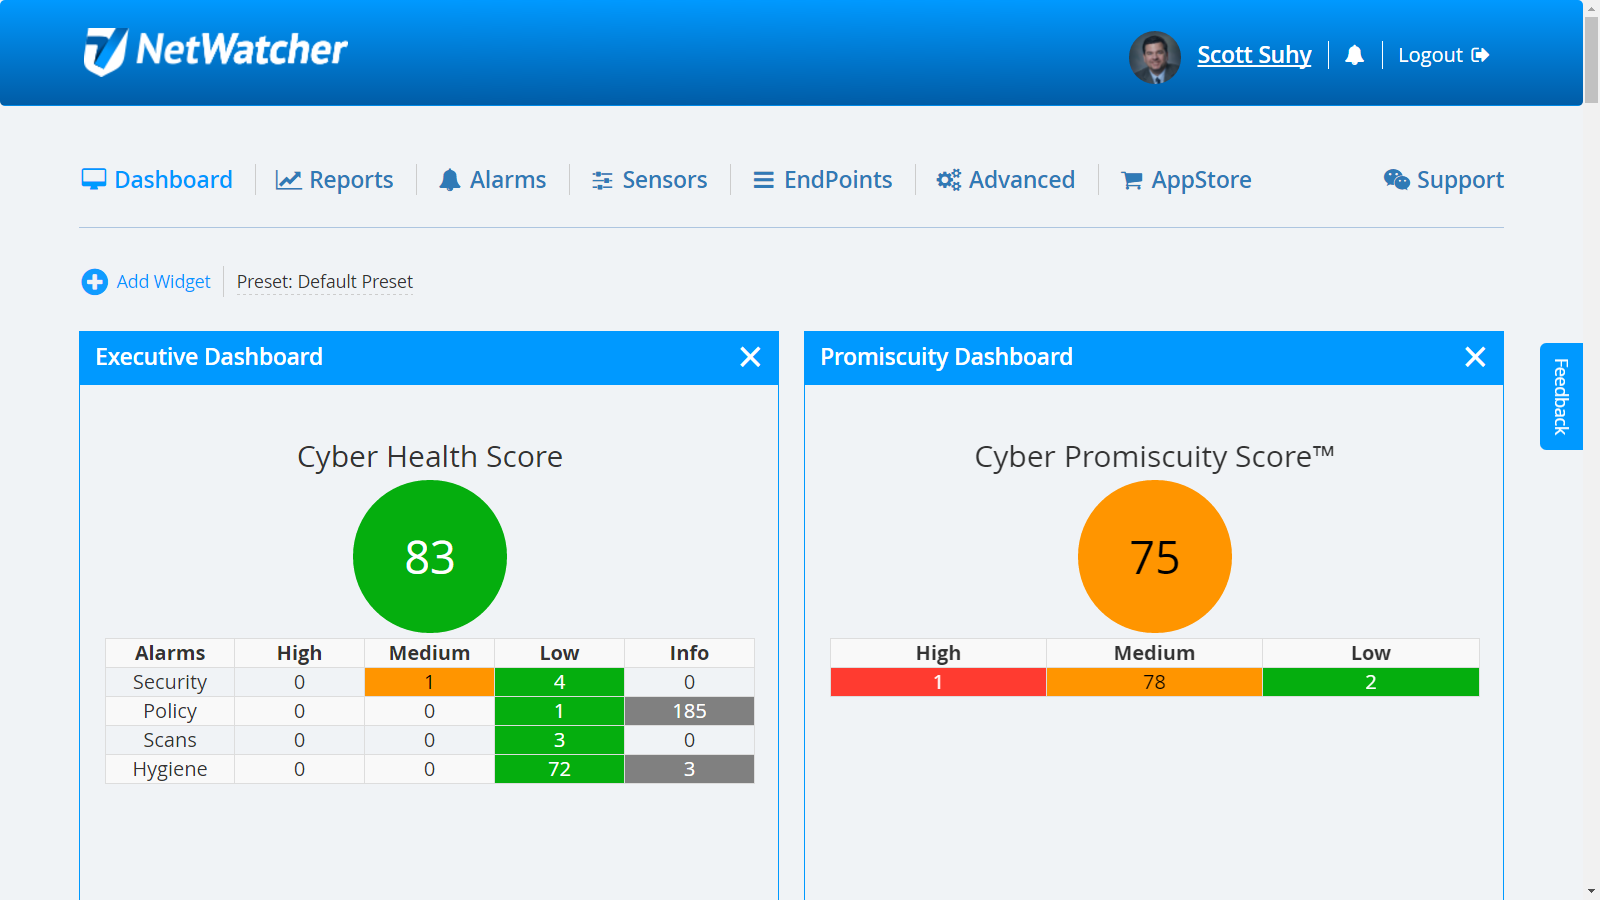The height and width of the screenshot is (900, 1600).
Task: Click the Support chat icon
Action: (1396, 179)
